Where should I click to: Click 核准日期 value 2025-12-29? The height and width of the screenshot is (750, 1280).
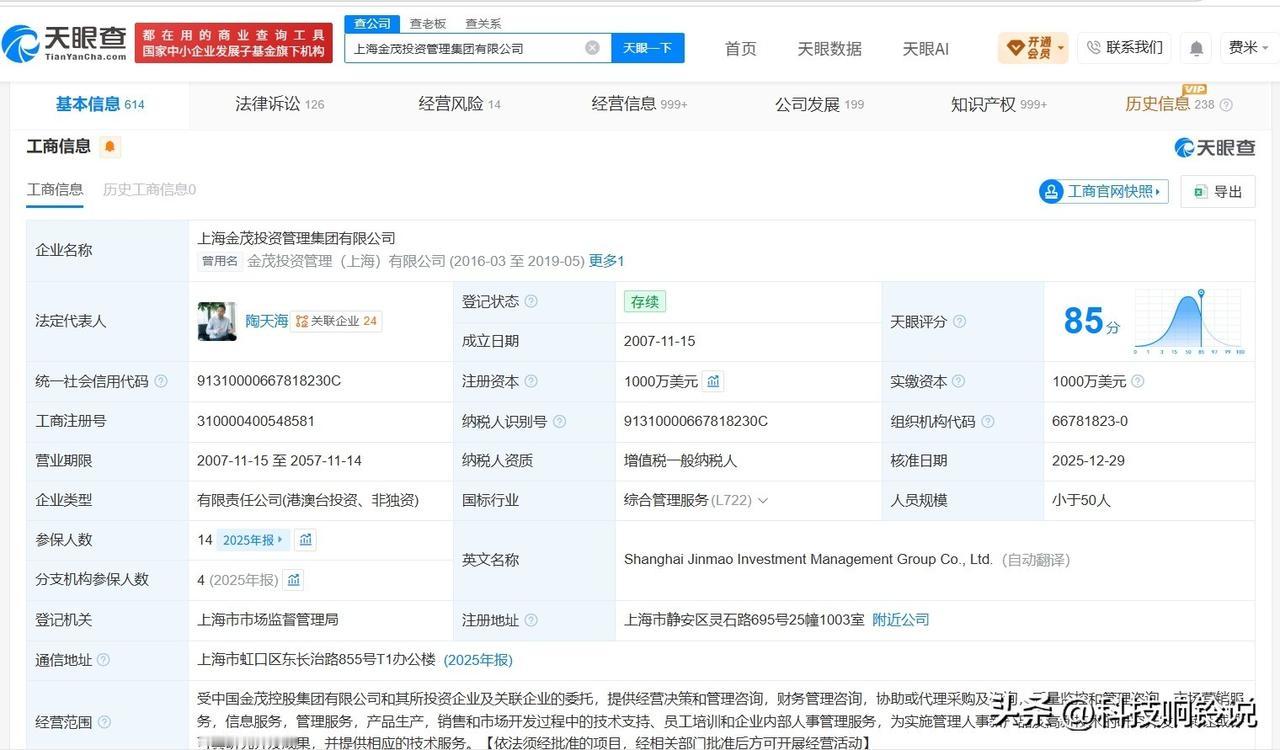[x=1089, y=461]
